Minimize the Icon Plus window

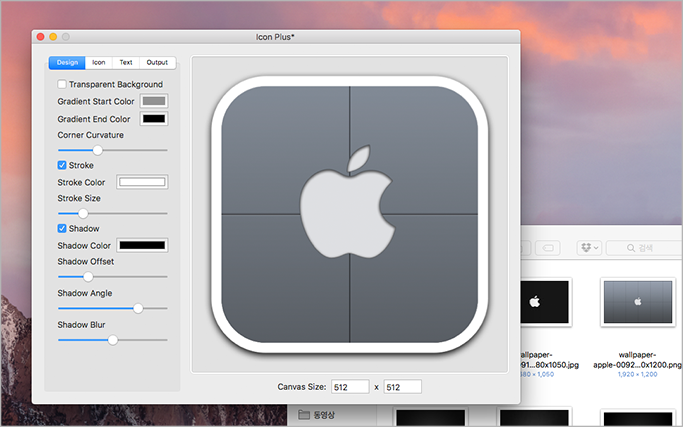click(x=53, y=37)
